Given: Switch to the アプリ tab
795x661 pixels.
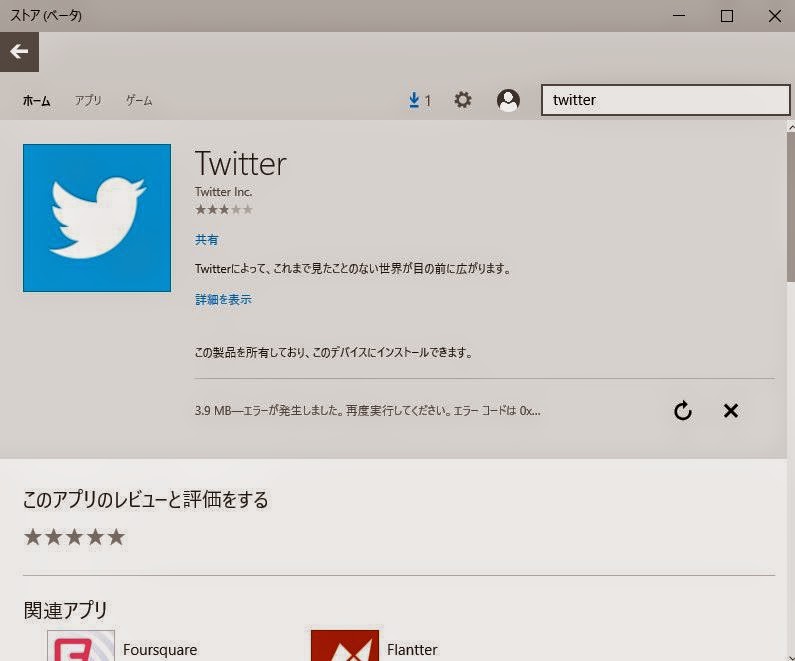Looking at the screenshot, I should point(88,100).
